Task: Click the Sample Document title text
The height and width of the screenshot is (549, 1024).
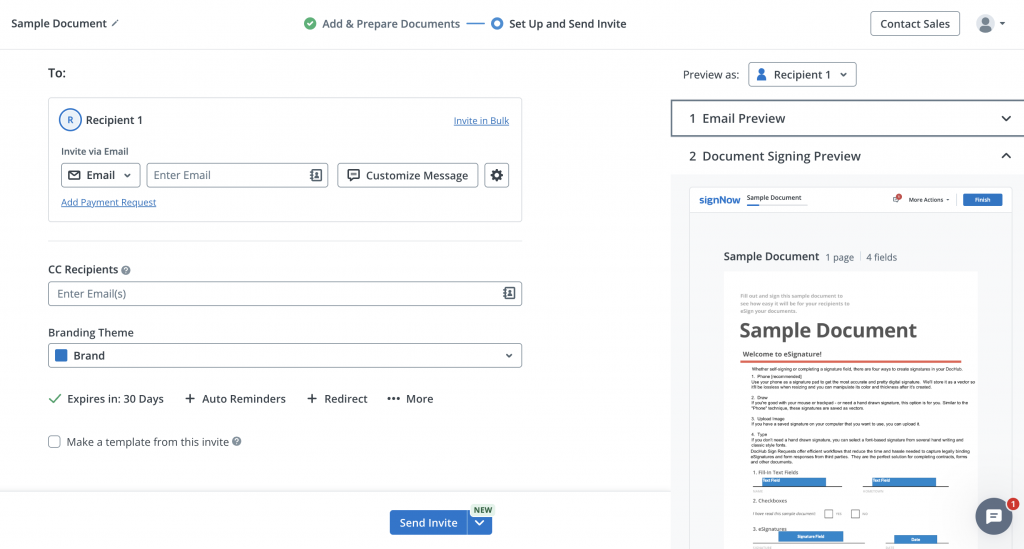Action: (x=59, y=24)
